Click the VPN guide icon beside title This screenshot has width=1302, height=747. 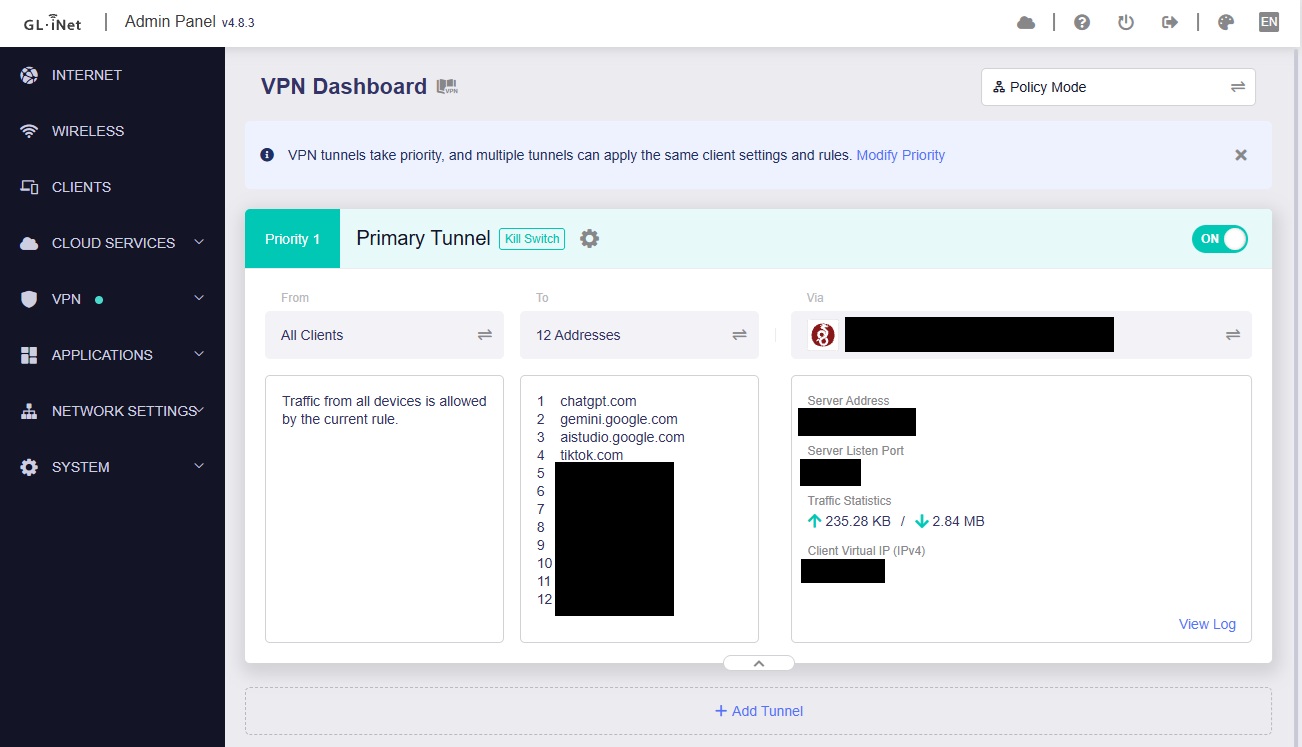point(447,87)
